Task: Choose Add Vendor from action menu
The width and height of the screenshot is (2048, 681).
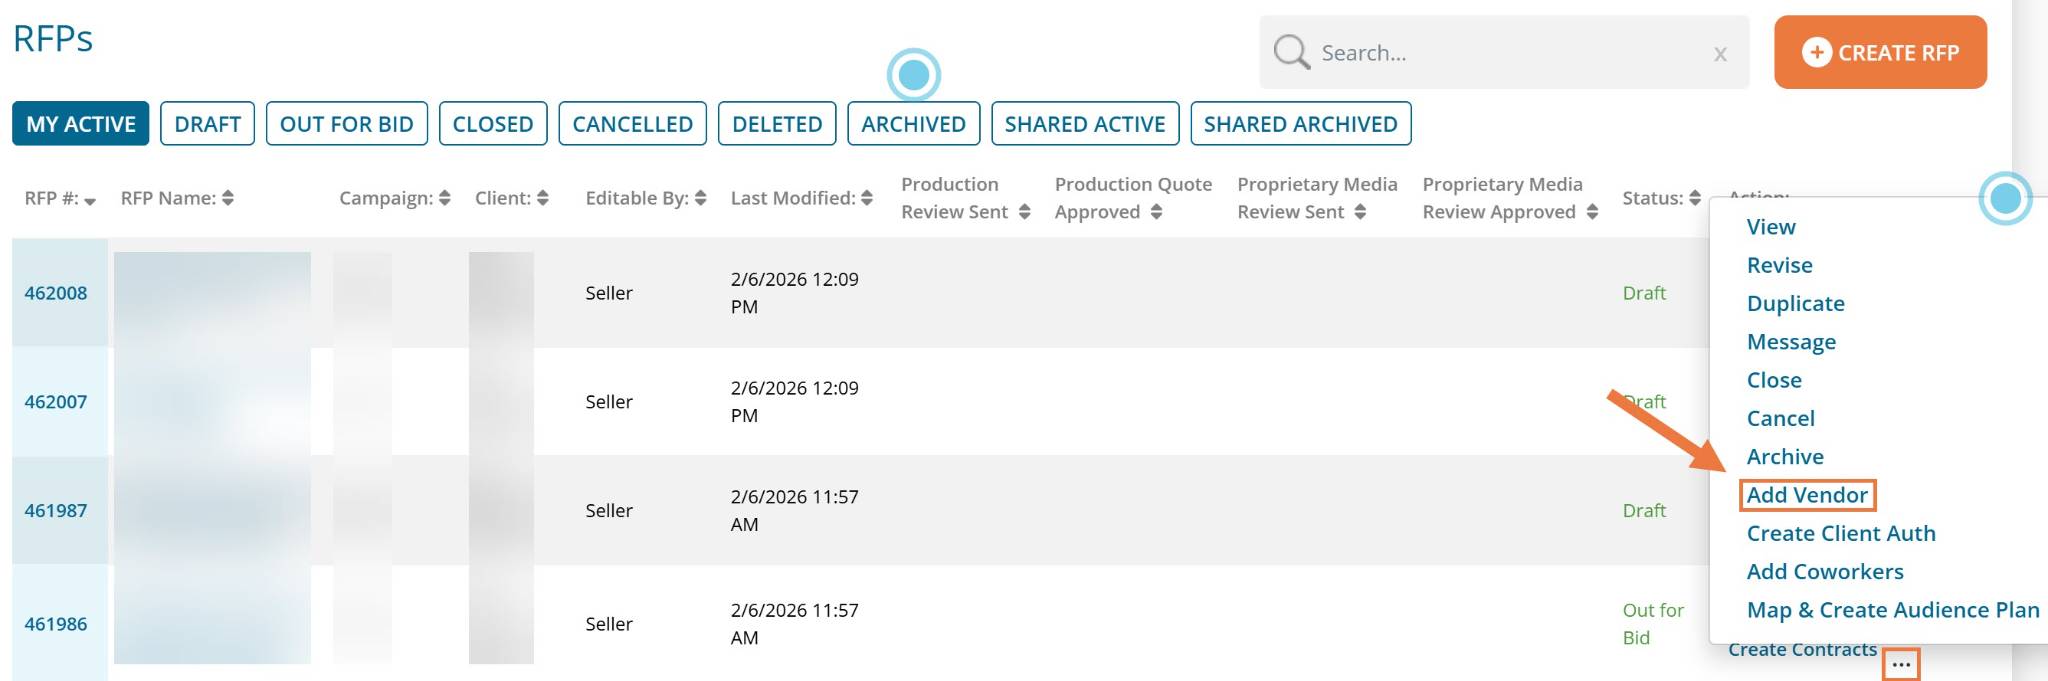Action: pyautogui.click(x=1806, y=495)
